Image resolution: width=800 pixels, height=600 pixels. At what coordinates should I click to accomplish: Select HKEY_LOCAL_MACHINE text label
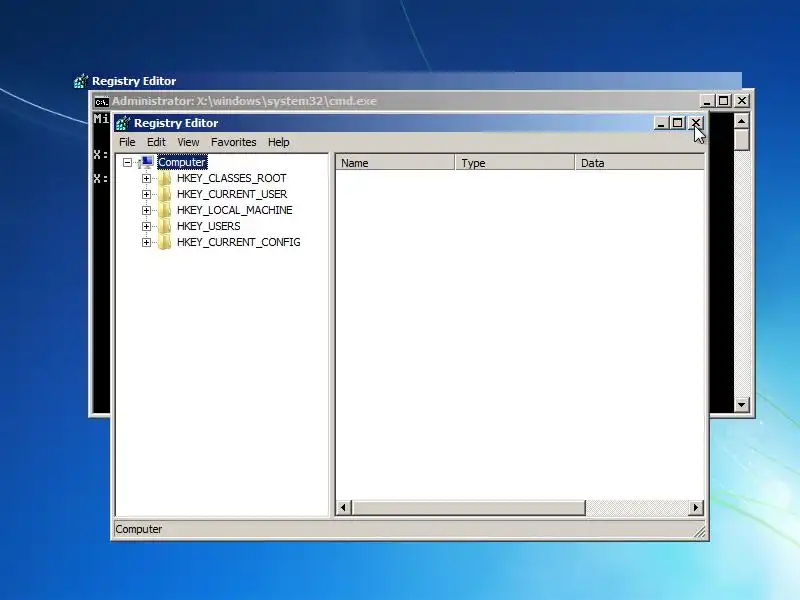point(235,210)
